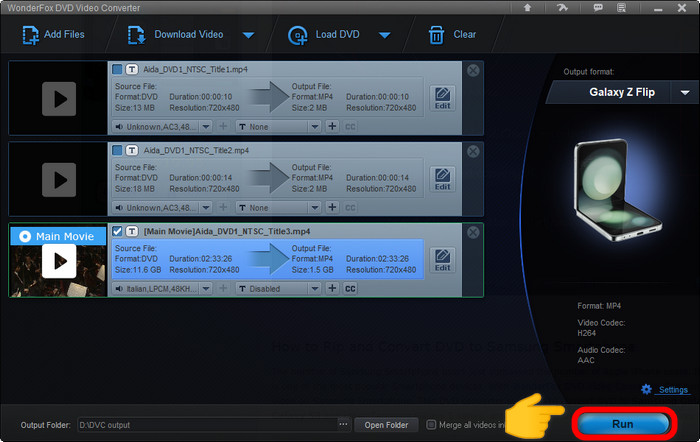The width and height of the screenshot is (700, 442).
Task: Uncheck the Main Movie Title3 checkbox
Action: point(117,231)
